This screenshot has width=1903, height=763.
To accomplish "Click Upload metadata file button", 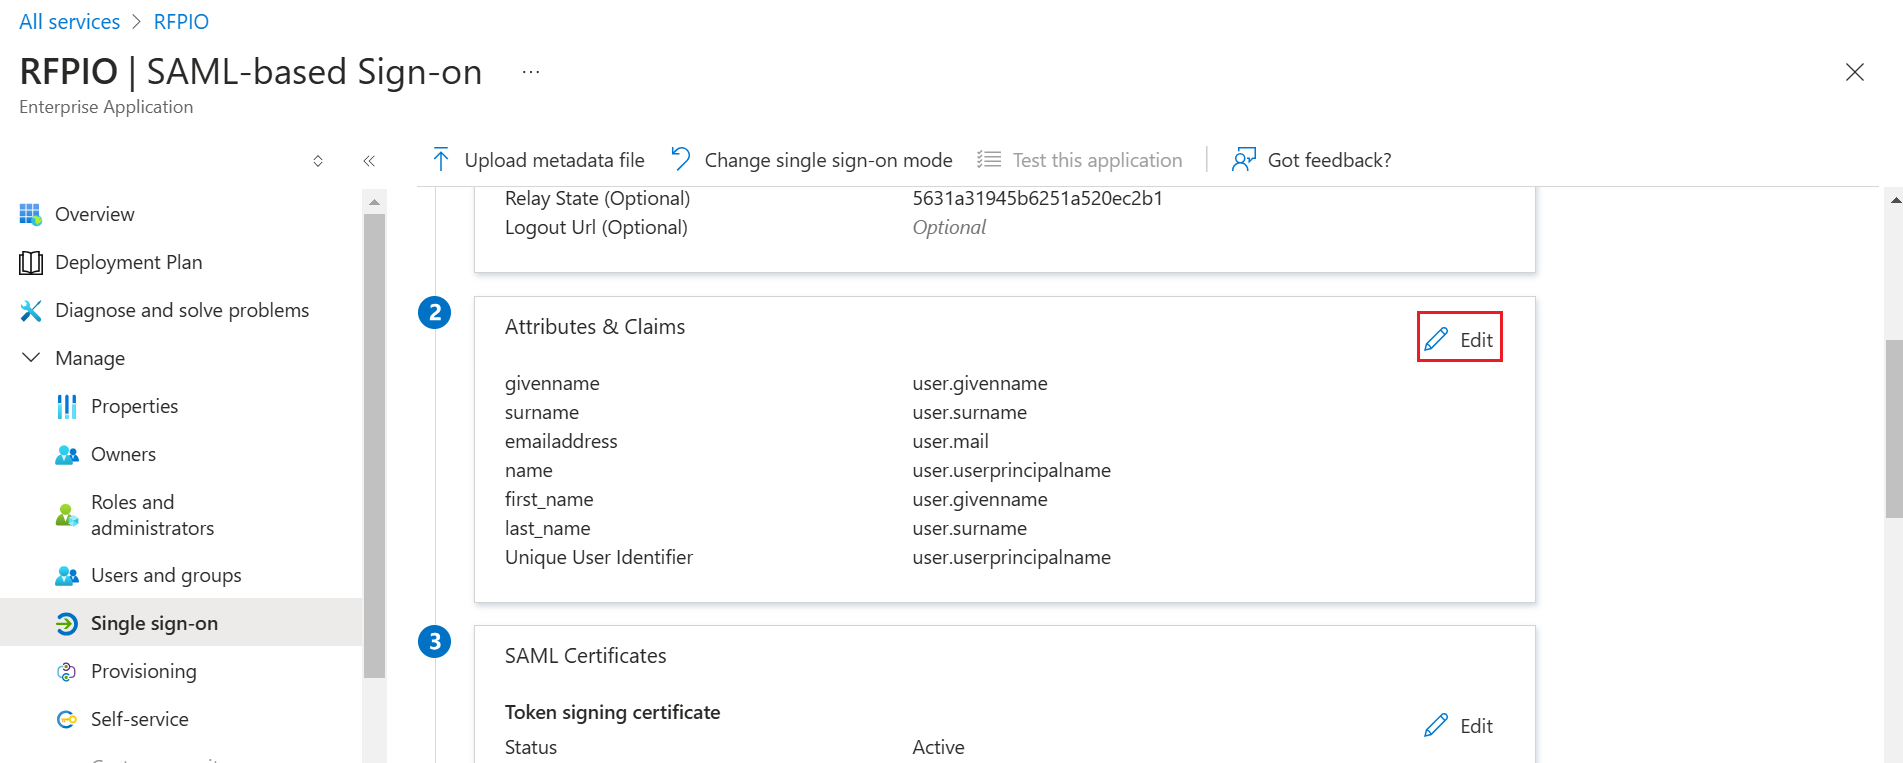I will (538, 160).
